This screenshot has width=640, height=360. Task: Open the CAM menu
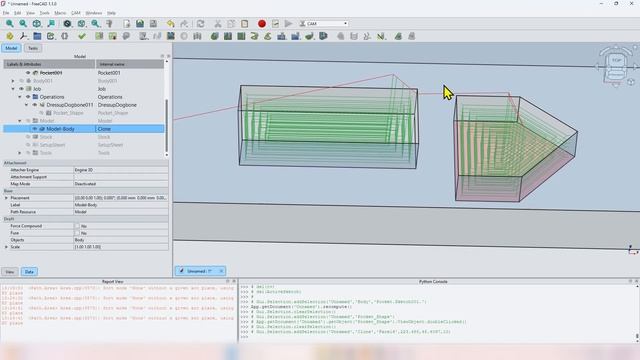pos(76,13)
